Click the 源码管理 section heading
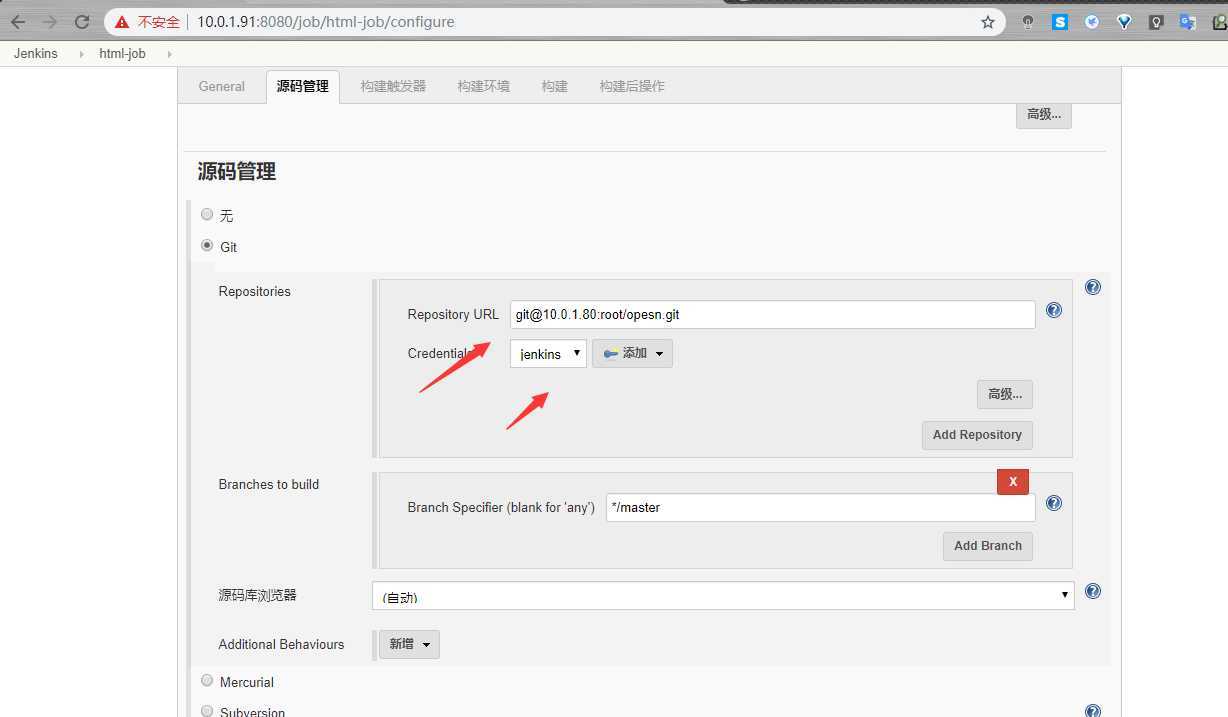Viewport: 1228px width, 717px height. 237,172
